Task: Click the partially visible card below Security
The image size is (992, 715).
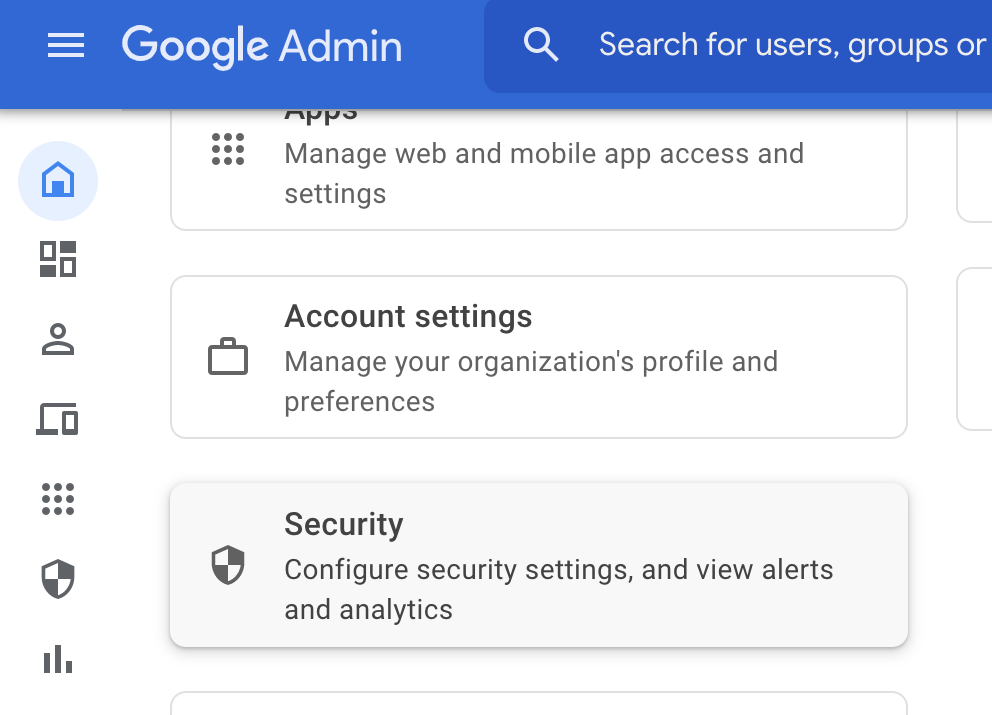Action: tap(538, 704)
